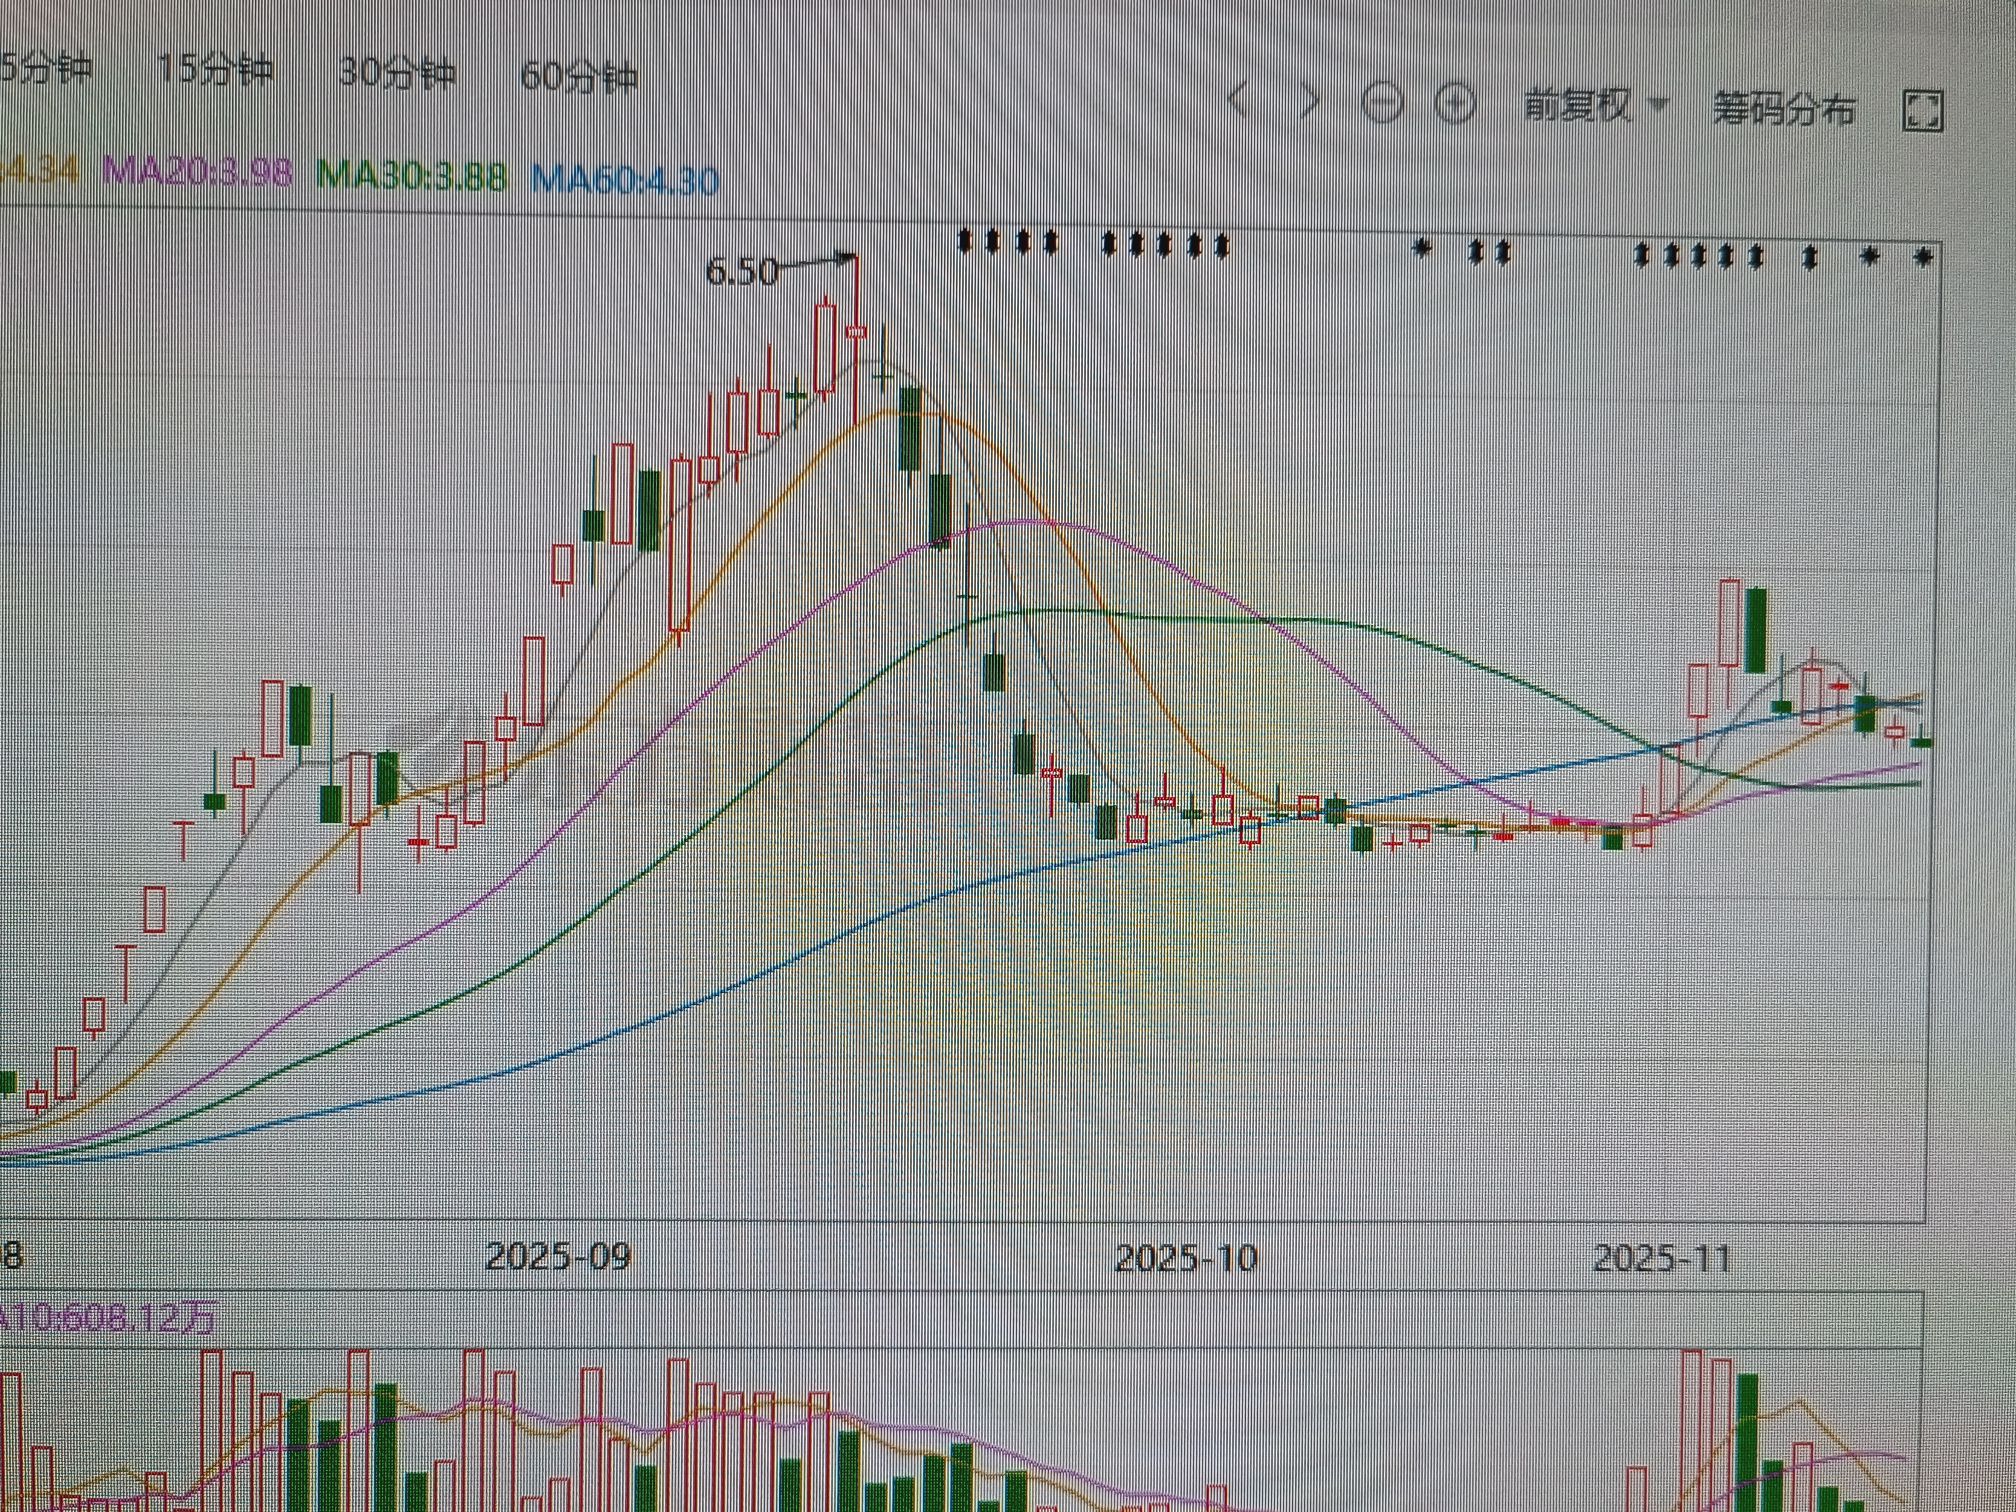Click the MA30:3.88 indicator label

click(411, 176)
